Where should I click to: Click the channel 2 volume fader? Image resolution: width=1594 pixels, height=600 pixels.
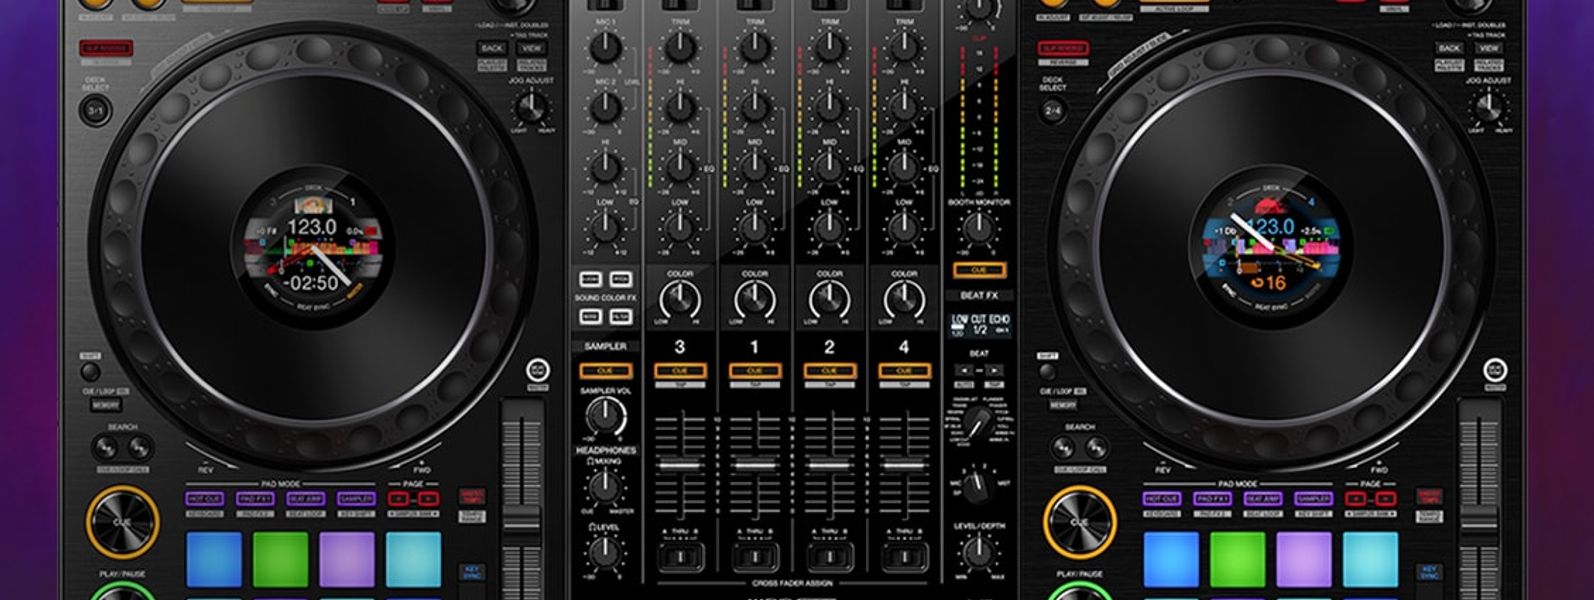(x=829, y=466)
